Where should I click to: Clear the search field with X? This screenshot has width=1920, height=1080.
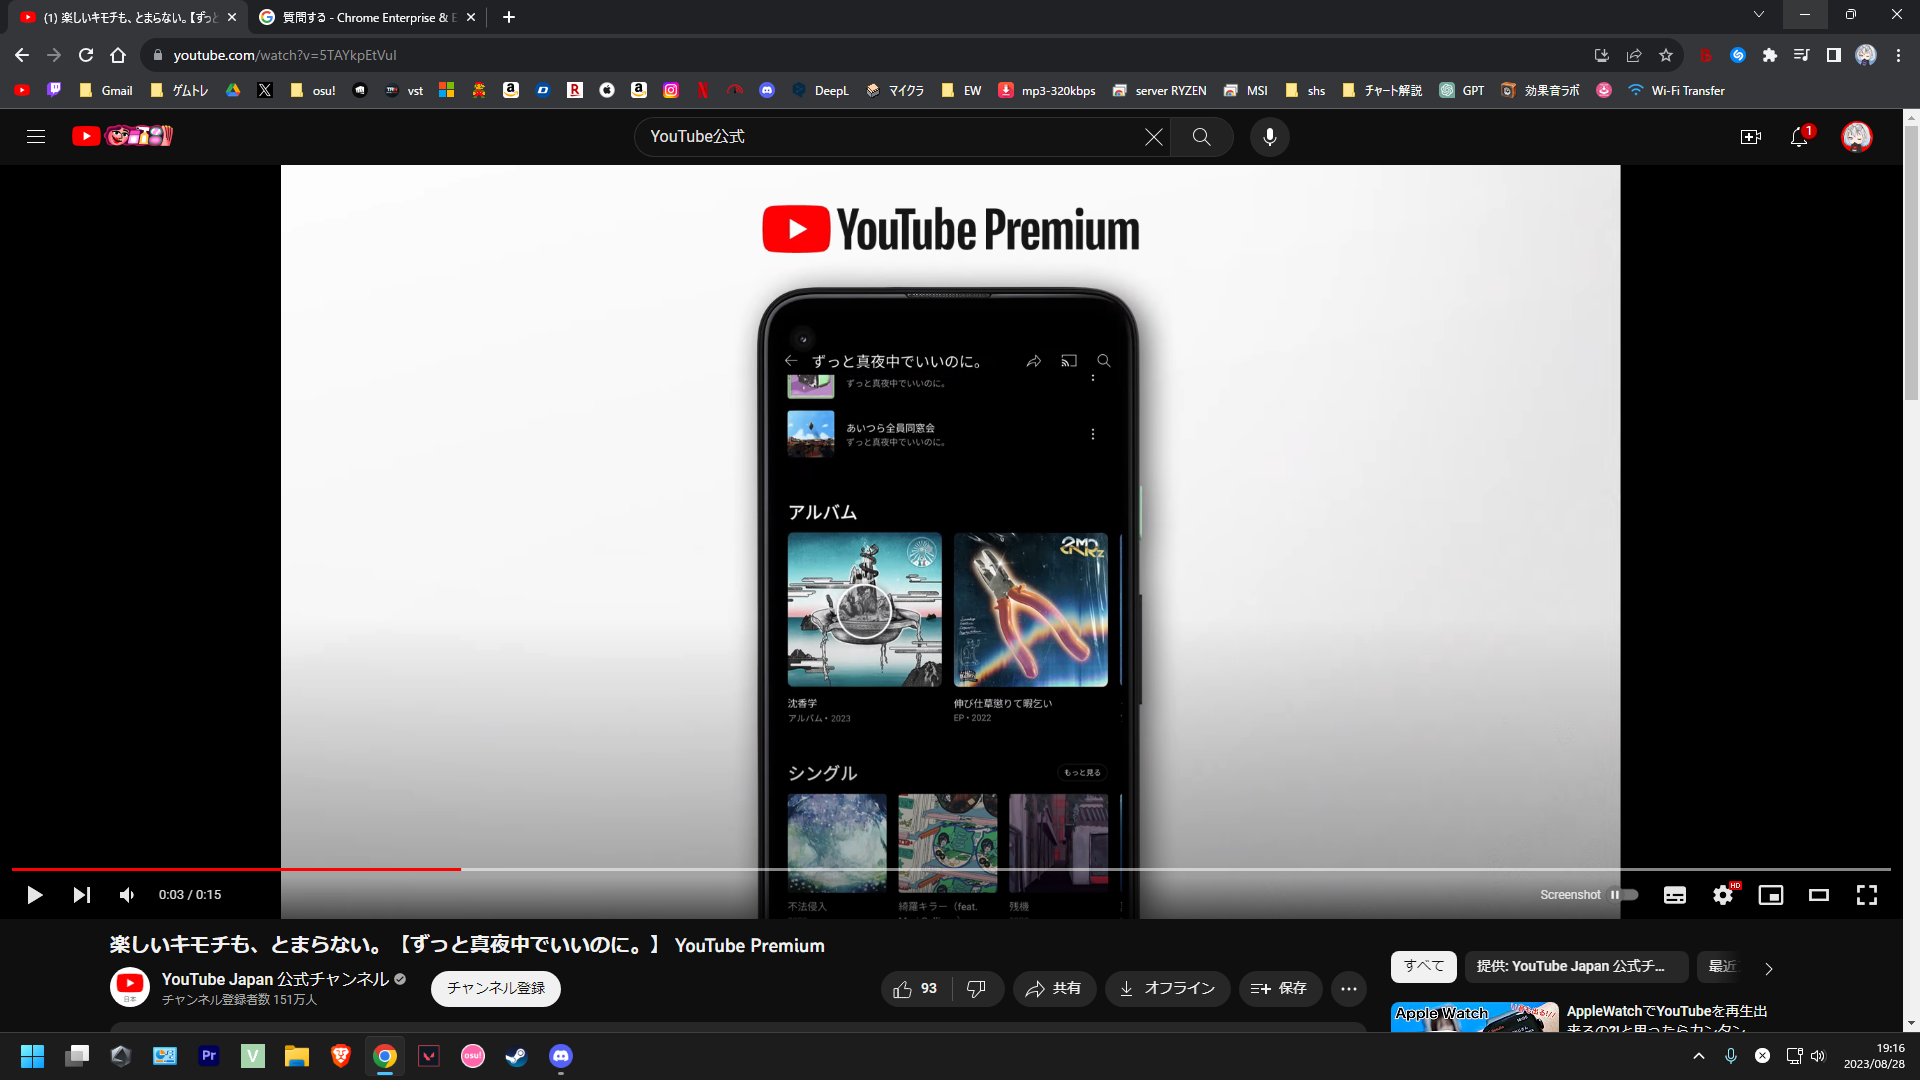(x=1153, y=137)
